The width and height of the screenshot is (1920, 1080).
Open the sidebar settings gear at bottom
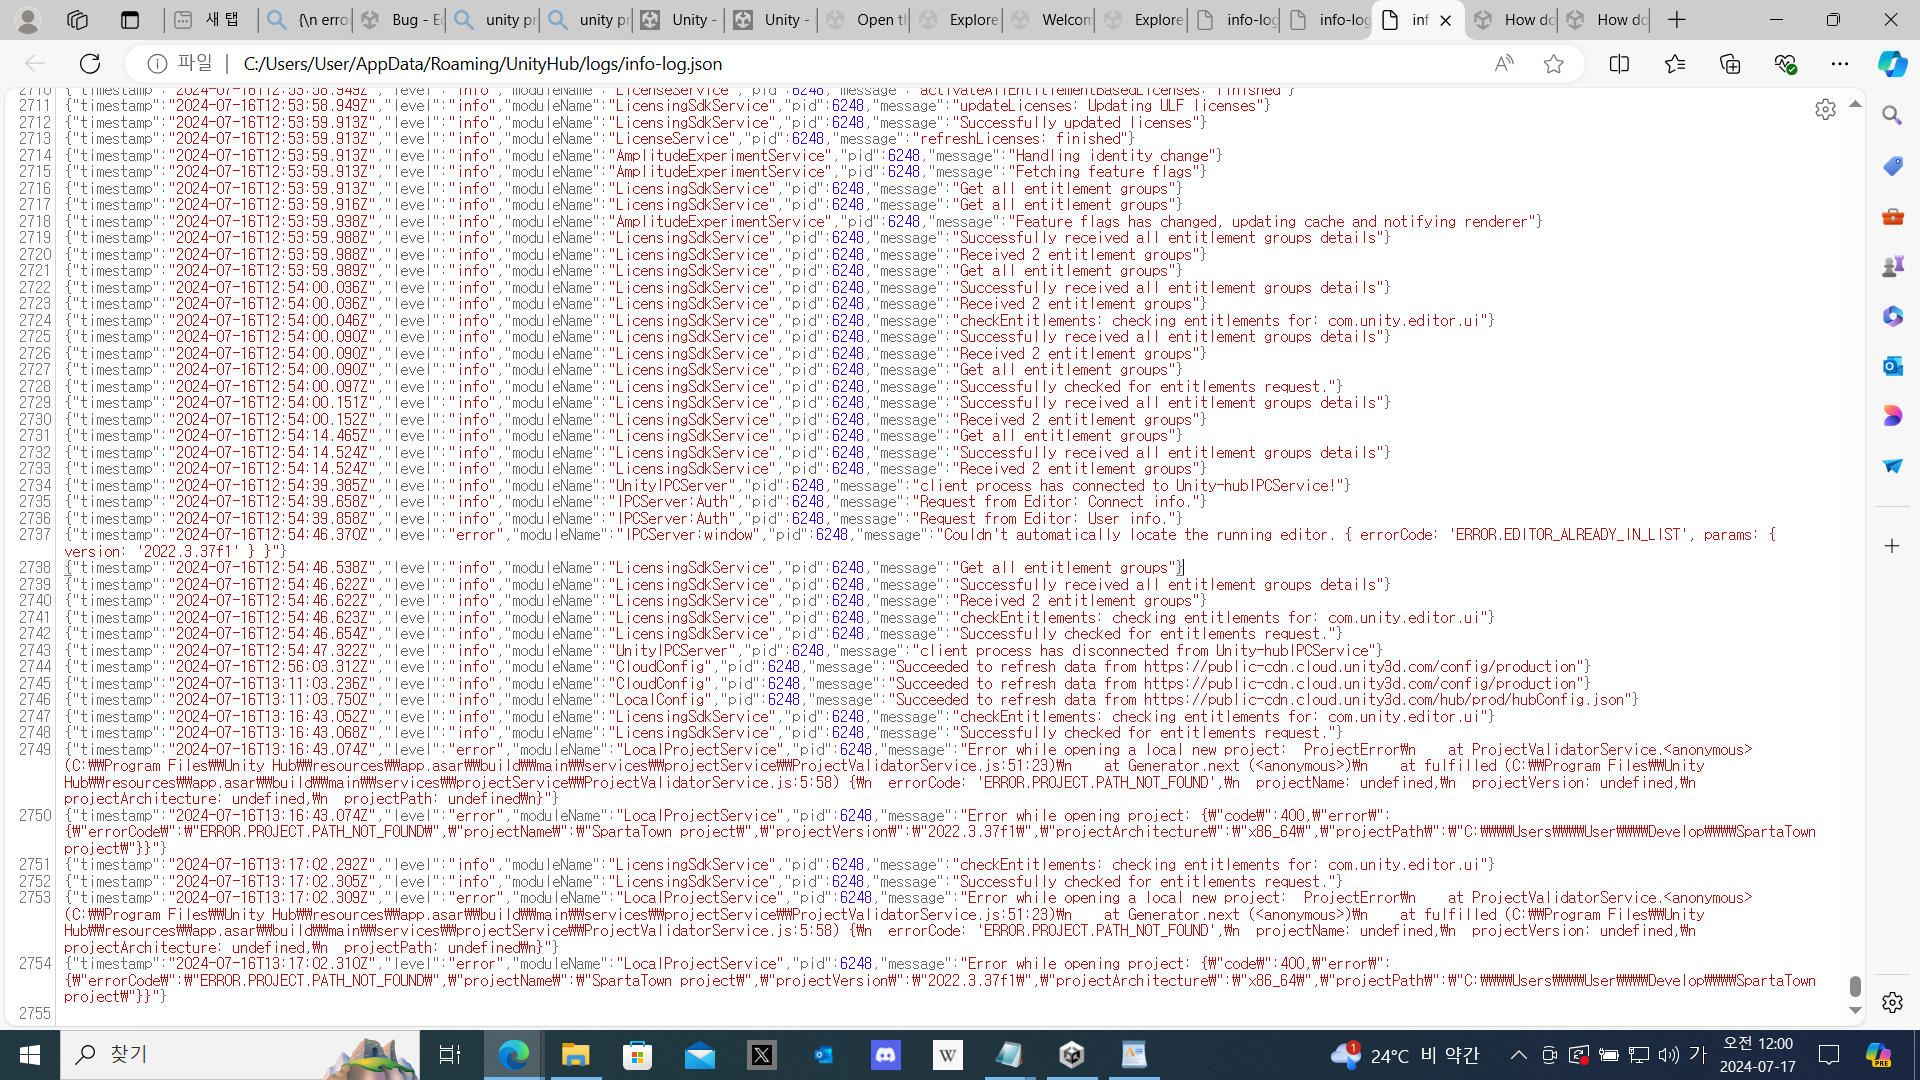[1892, 1002]
